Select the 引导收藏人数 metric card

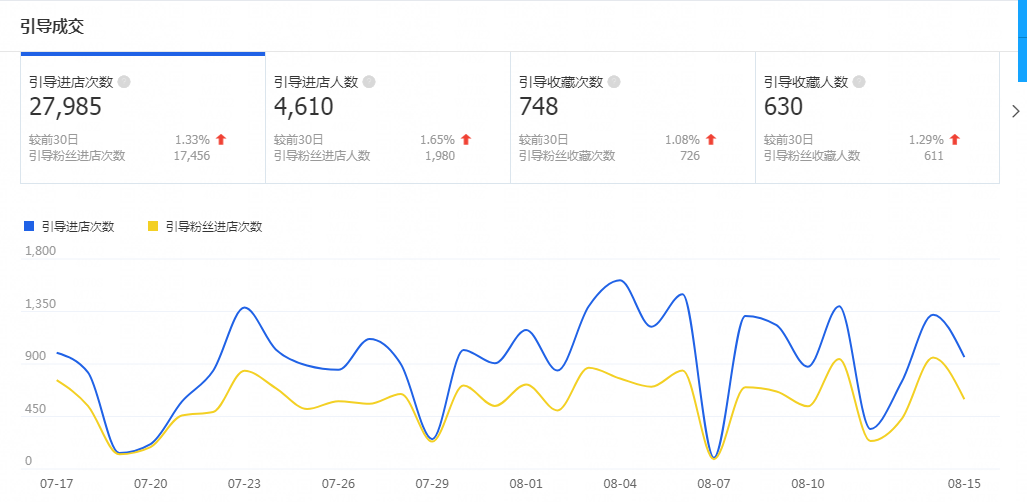tap(878, 118)
